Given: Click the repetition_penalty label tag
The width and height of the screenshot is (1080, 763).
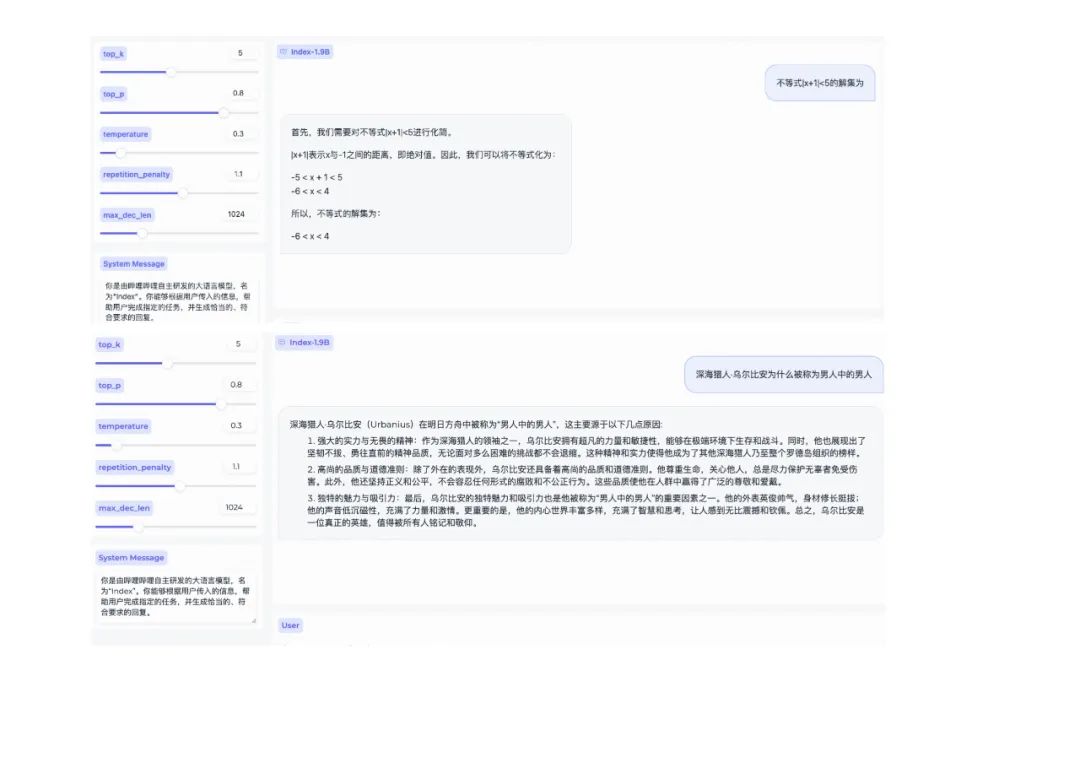Looking at the screenshot, I should (136, 174).
